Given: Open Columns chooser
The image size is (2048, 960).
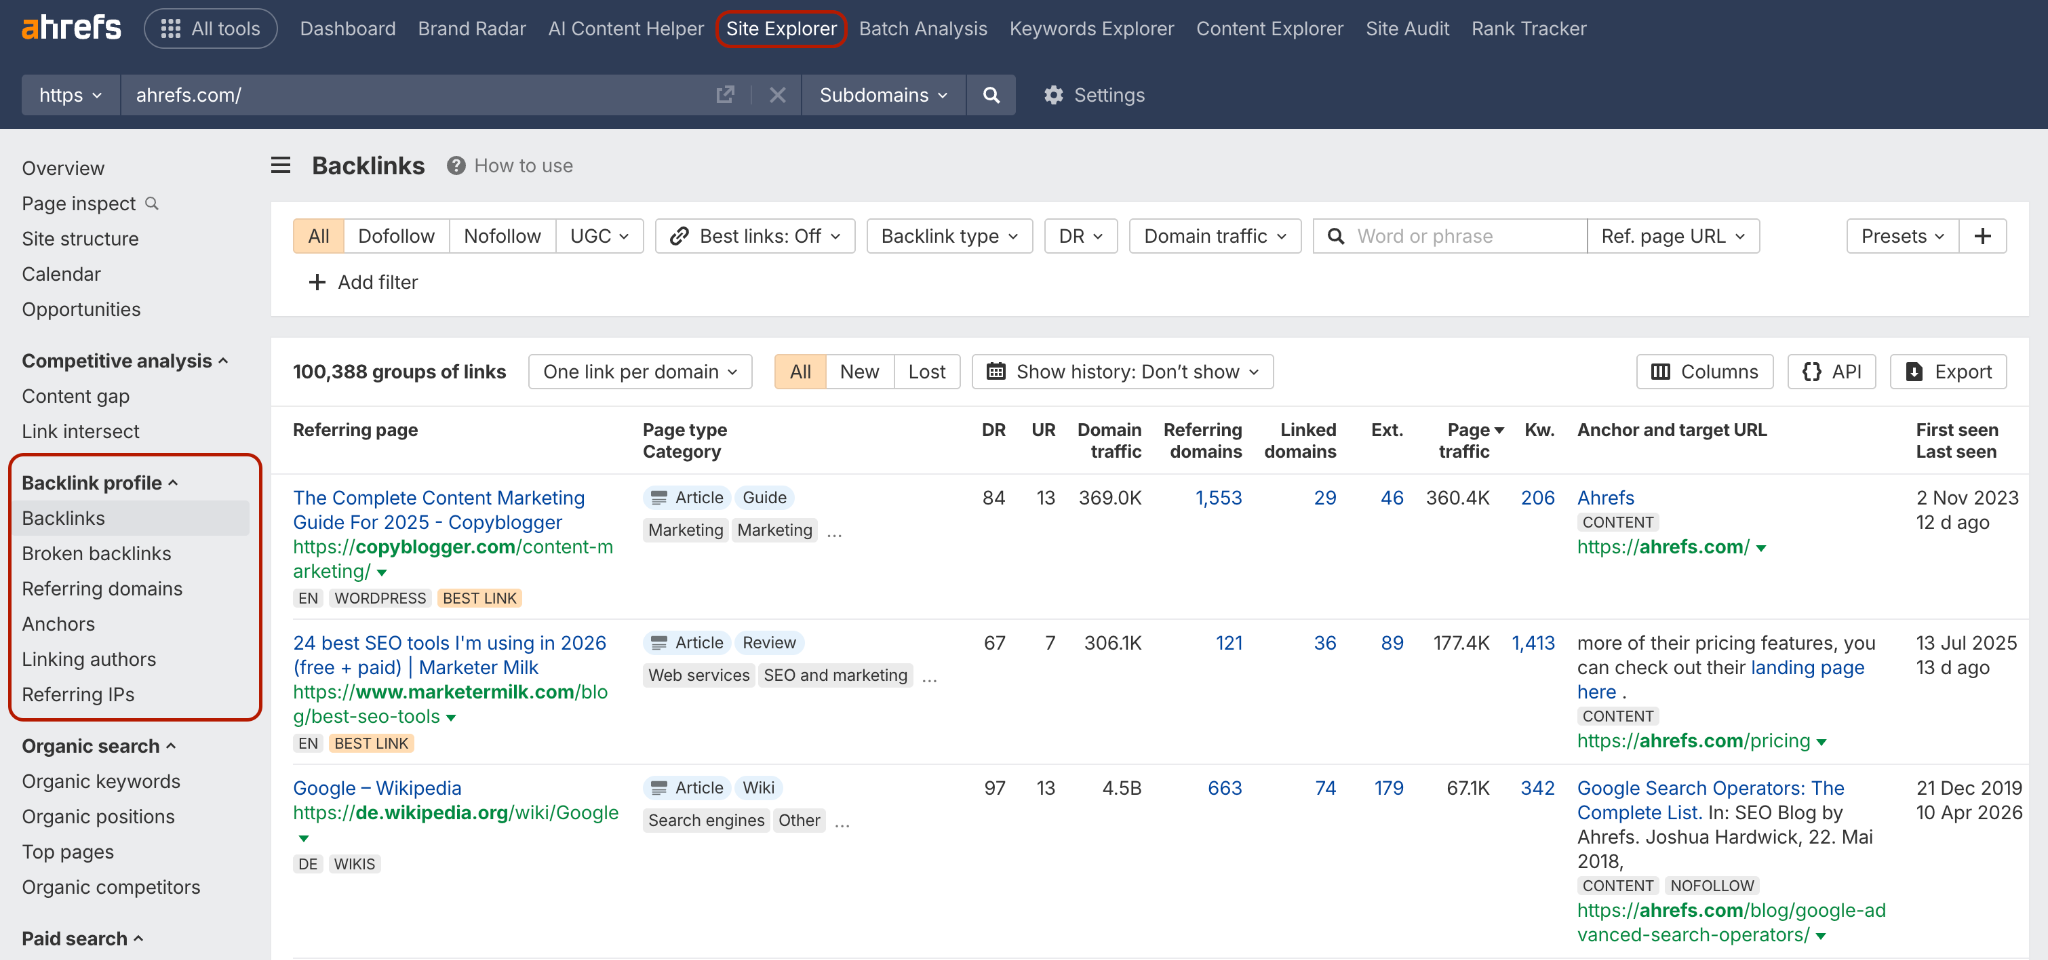Looking at the screenshot, I should 1705,372.
